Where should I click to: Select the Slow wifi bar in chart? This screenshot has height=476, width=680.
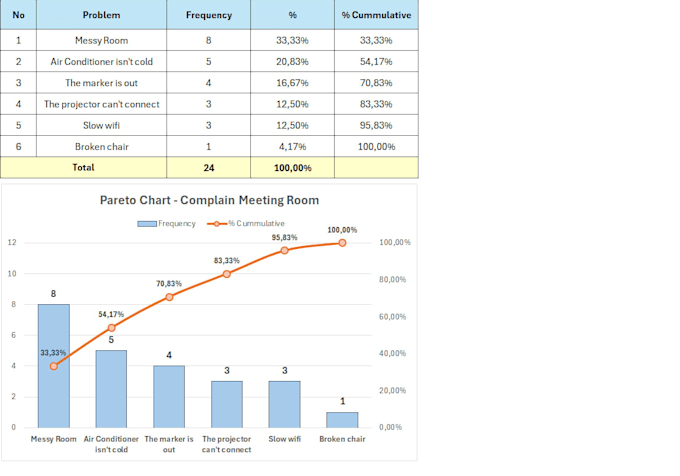pyautogui.click(x=284, y=404)
